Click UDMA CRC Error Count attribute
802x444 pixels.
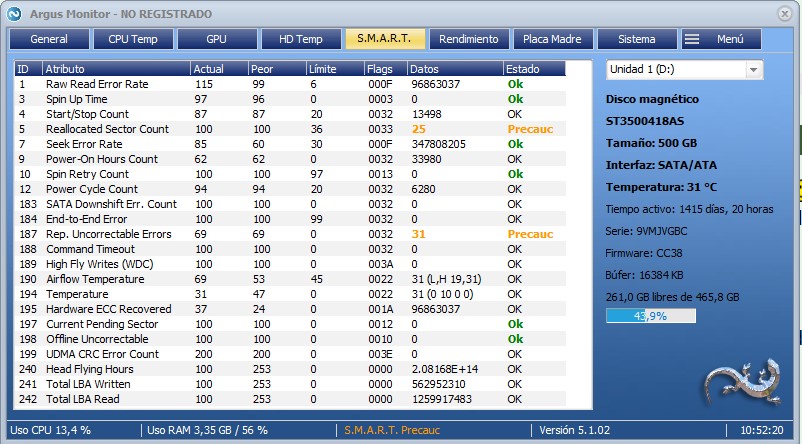coord(102,354)
